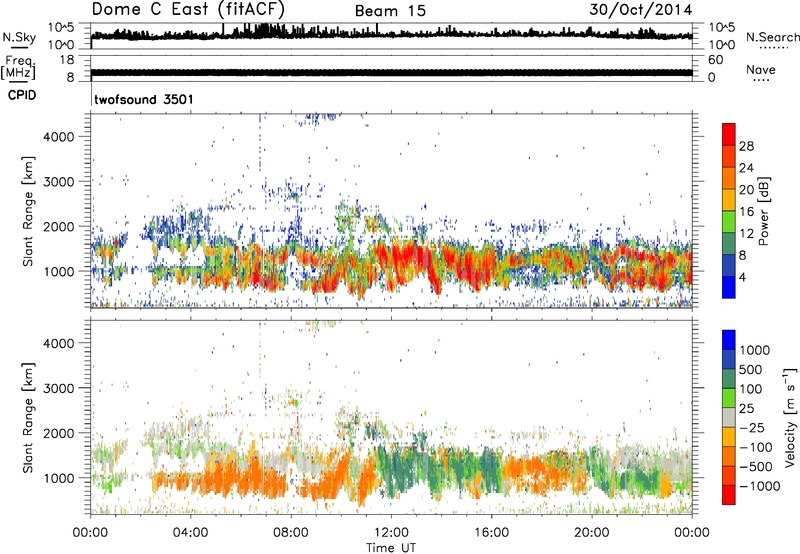Click the '4000' tick of the velocity panel

[58, 343]
